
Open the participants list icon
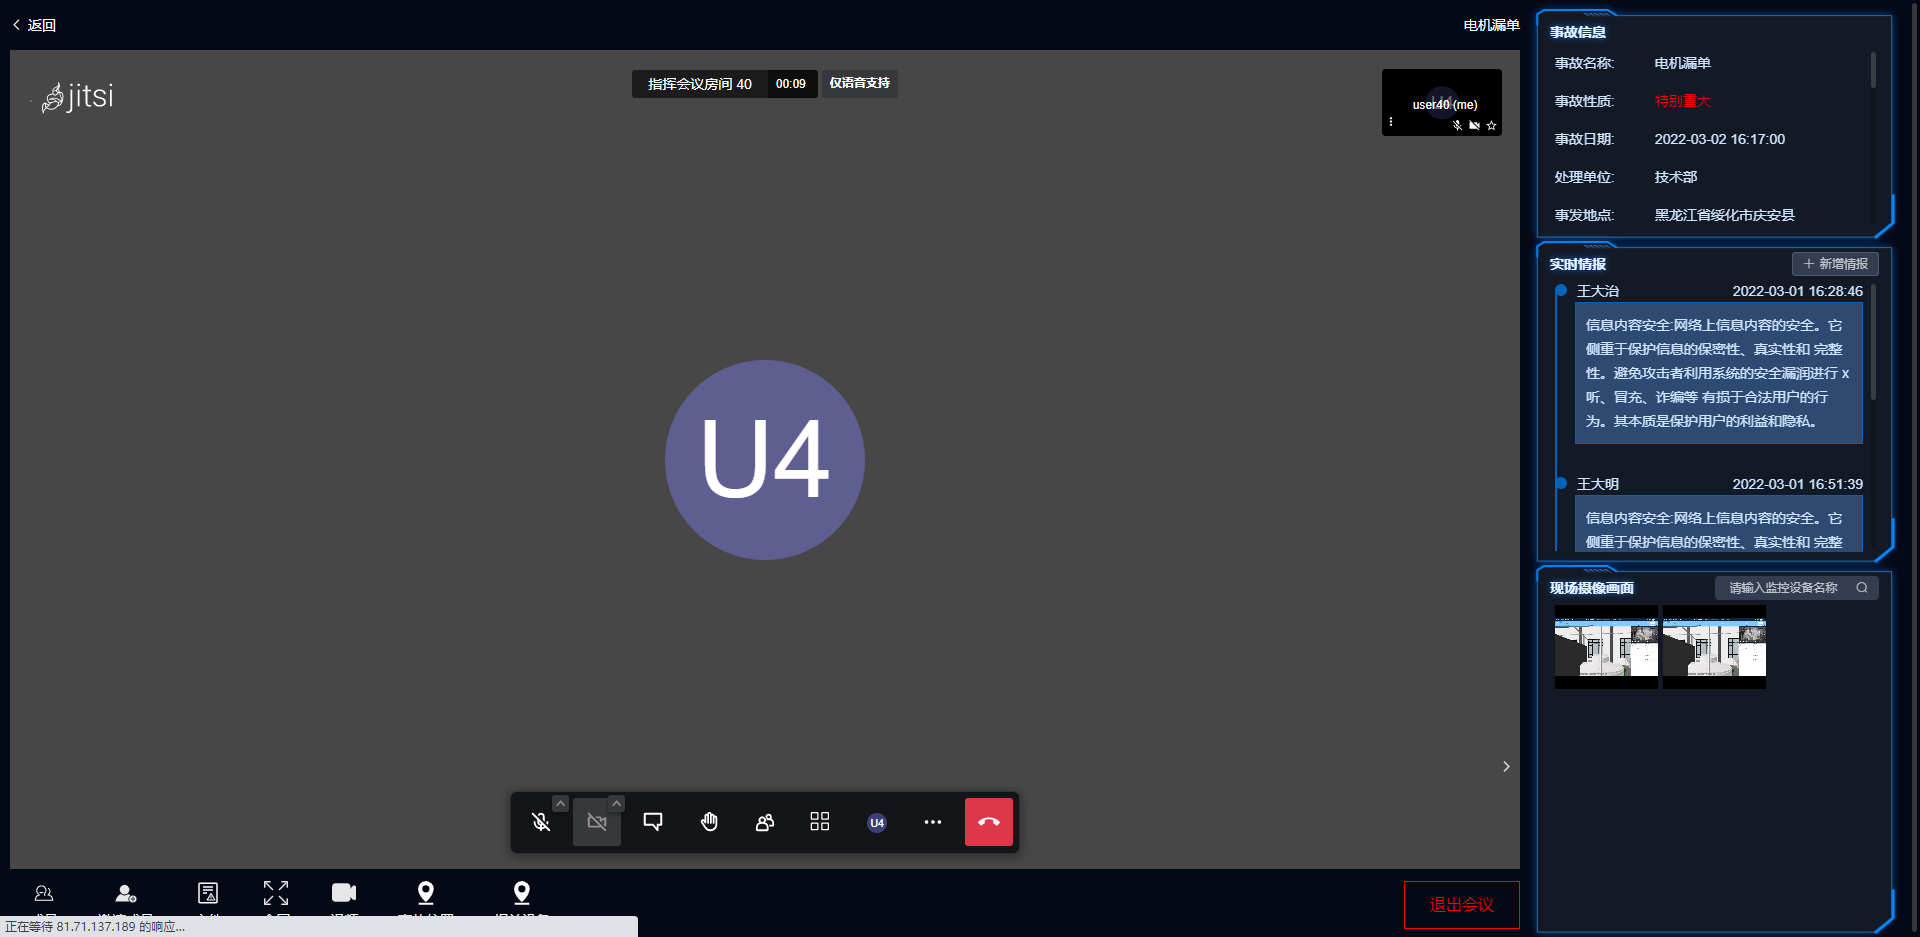coord(765,822)
